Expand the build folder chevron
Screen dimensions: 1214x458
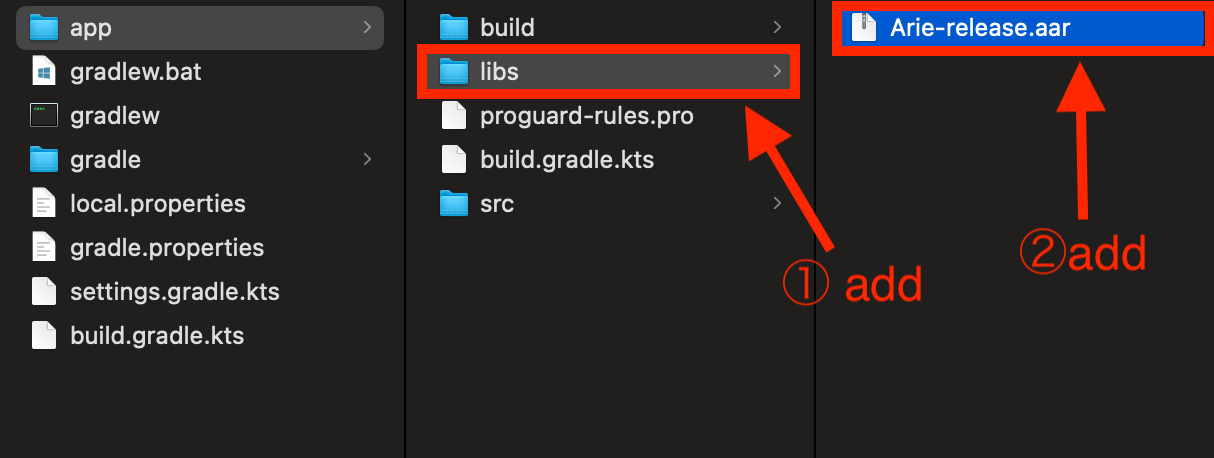click(x=777, y=27)
